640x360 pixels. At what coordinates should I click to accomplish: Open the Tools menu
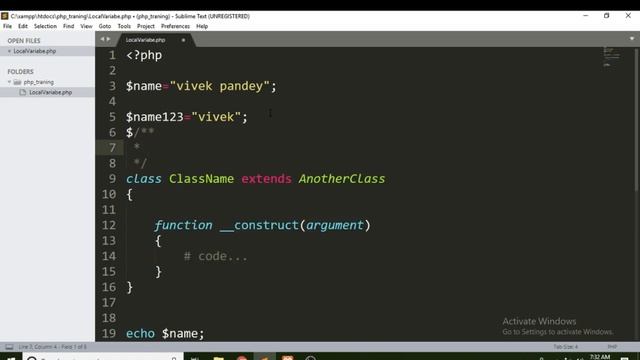pyautogui.click(x=124, y=26)
